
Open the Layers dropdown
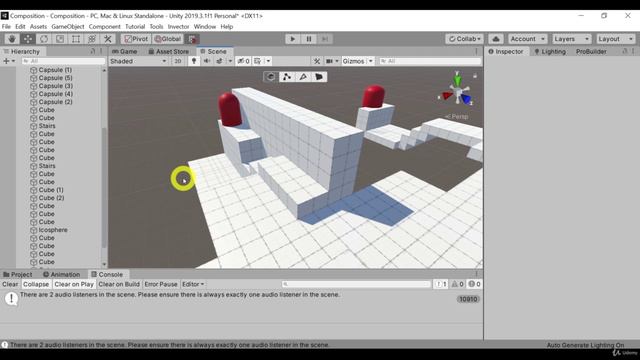coord(571,39)
